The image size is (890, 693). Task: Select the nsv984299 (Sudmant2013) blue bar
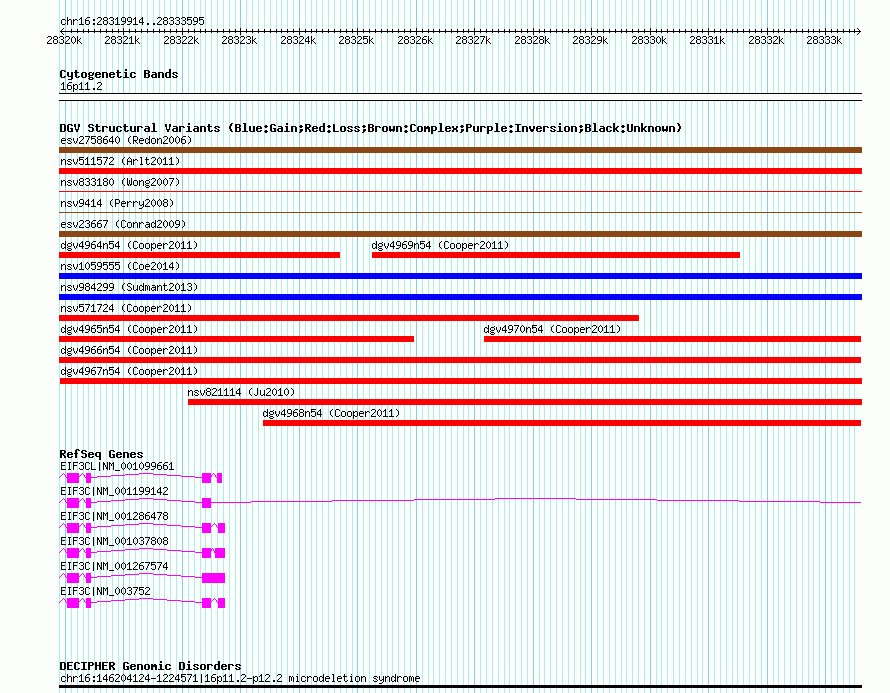click(460, 297)
